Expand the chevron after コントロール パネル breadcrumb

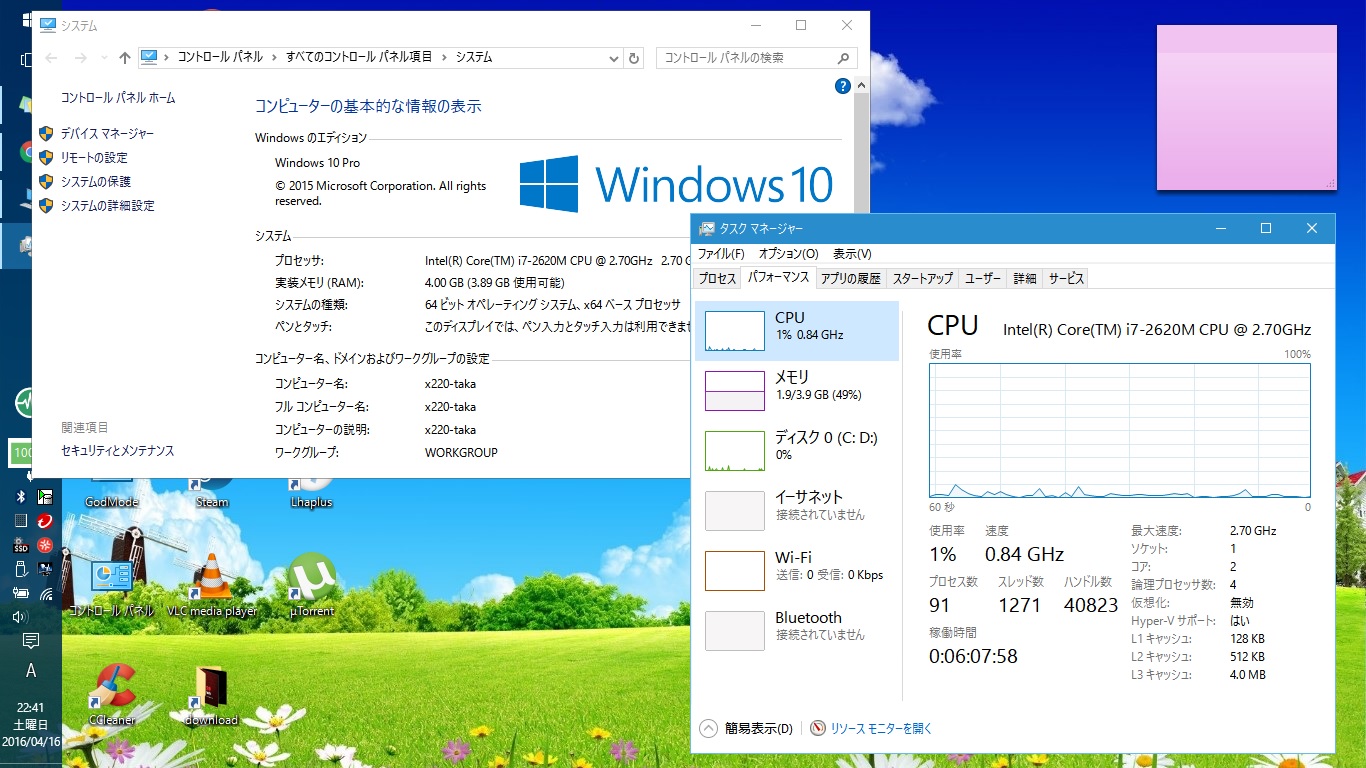274,58
